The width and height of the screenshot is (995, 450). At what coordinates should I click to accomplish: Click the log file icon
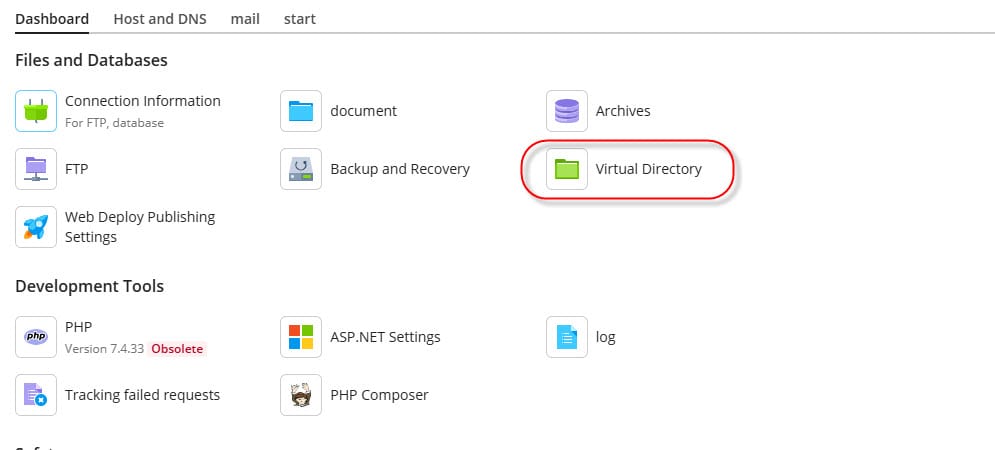click(x=567, y=337)
